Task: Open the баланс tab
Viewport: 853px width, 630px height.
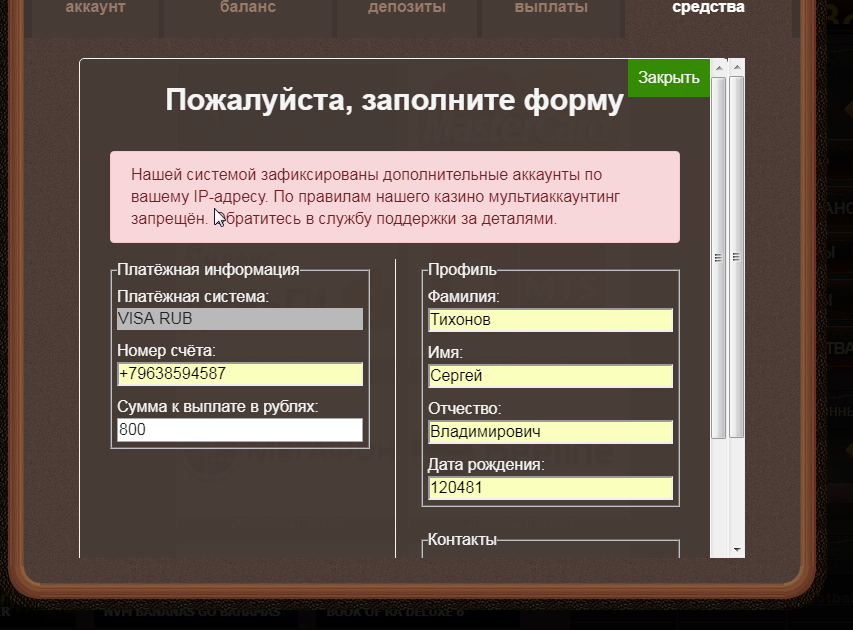Action: coord(247,8)
